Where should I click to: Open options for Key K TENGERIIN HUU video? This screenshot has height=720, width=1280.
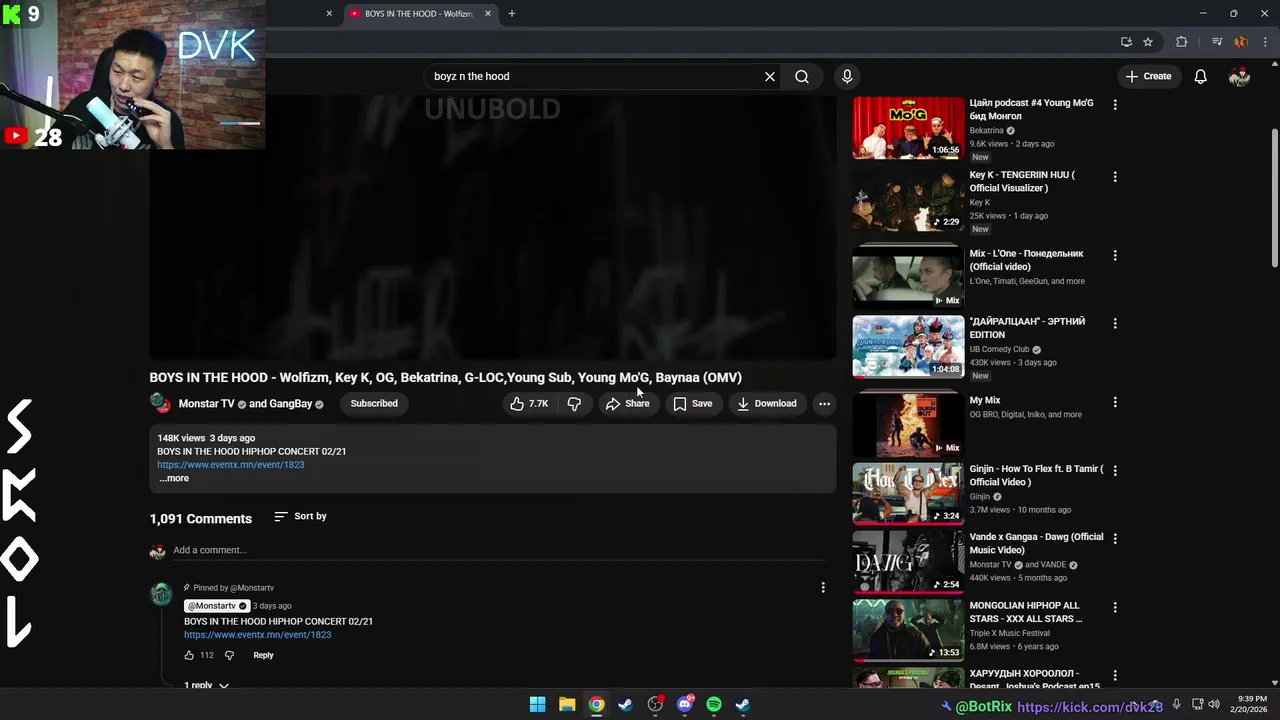point(1115,177)
